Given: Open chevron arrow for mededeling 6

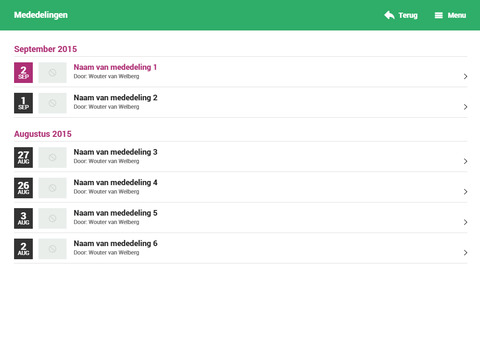Looking at the screenshot, I should tap(465, 253).
